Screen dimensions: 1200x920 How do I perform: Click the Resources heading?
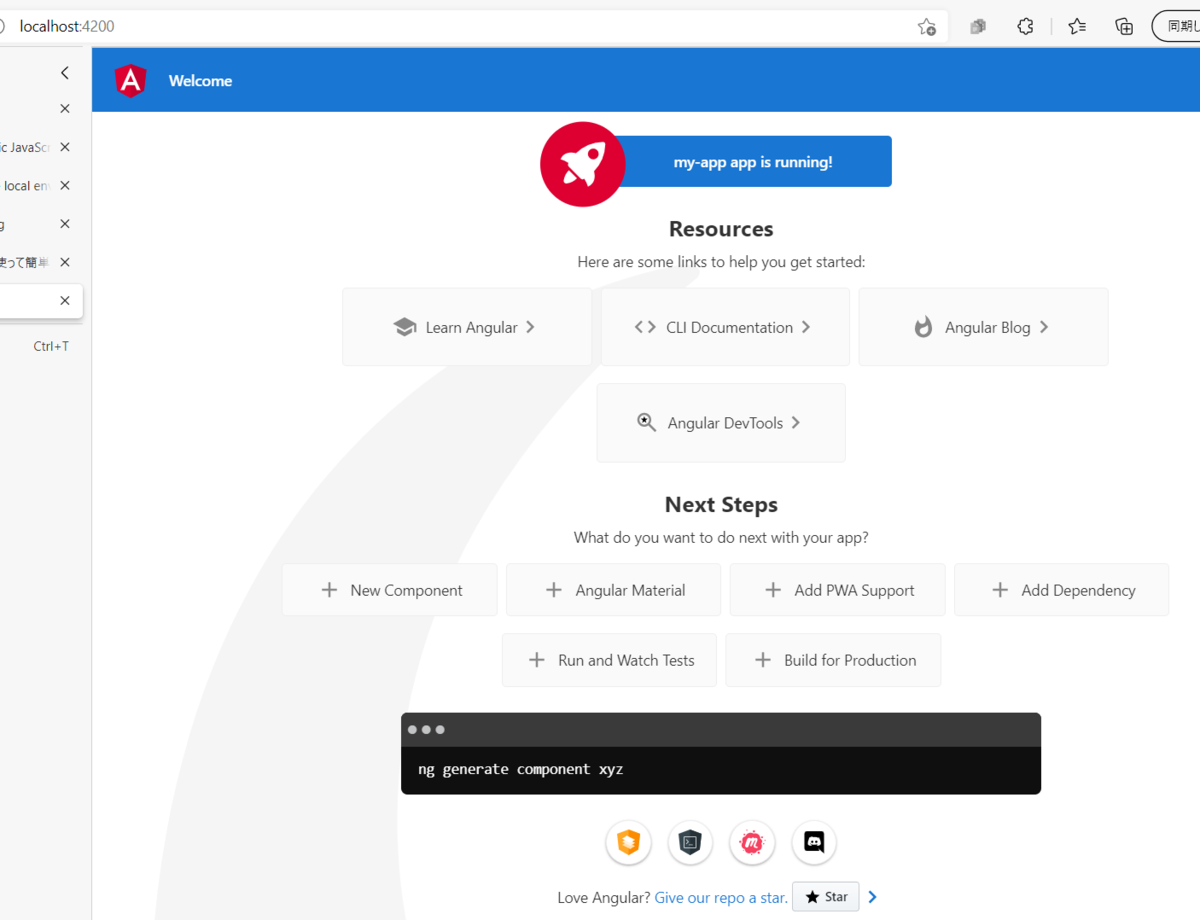click(x=721, y=229)
